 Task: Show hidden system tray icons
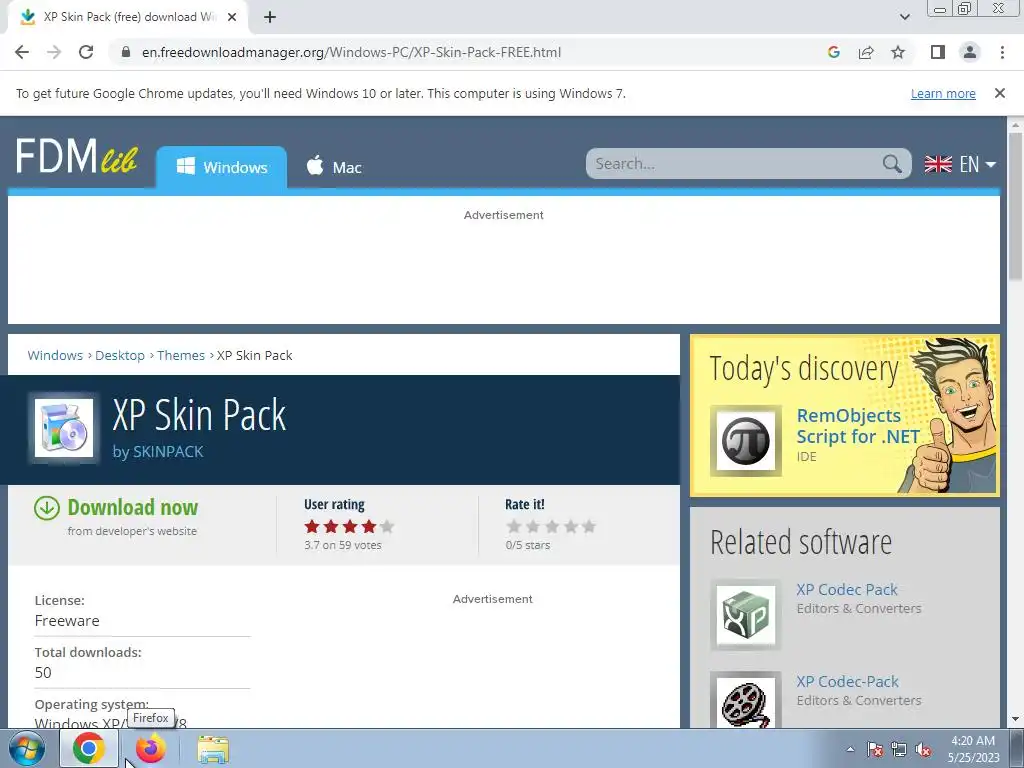point(850,749)
